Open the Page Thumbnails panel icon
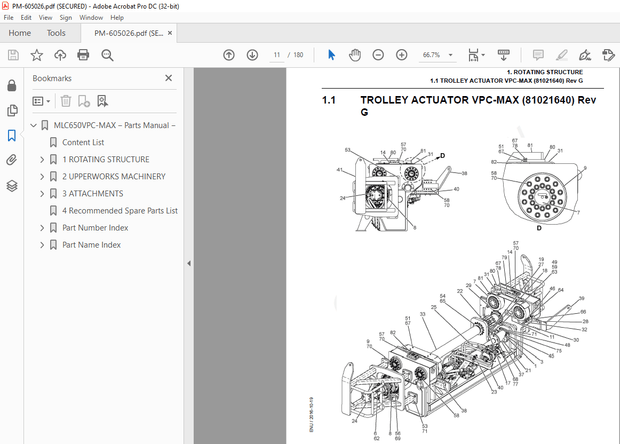Screen dimensions: 620x444 [12, 110]
